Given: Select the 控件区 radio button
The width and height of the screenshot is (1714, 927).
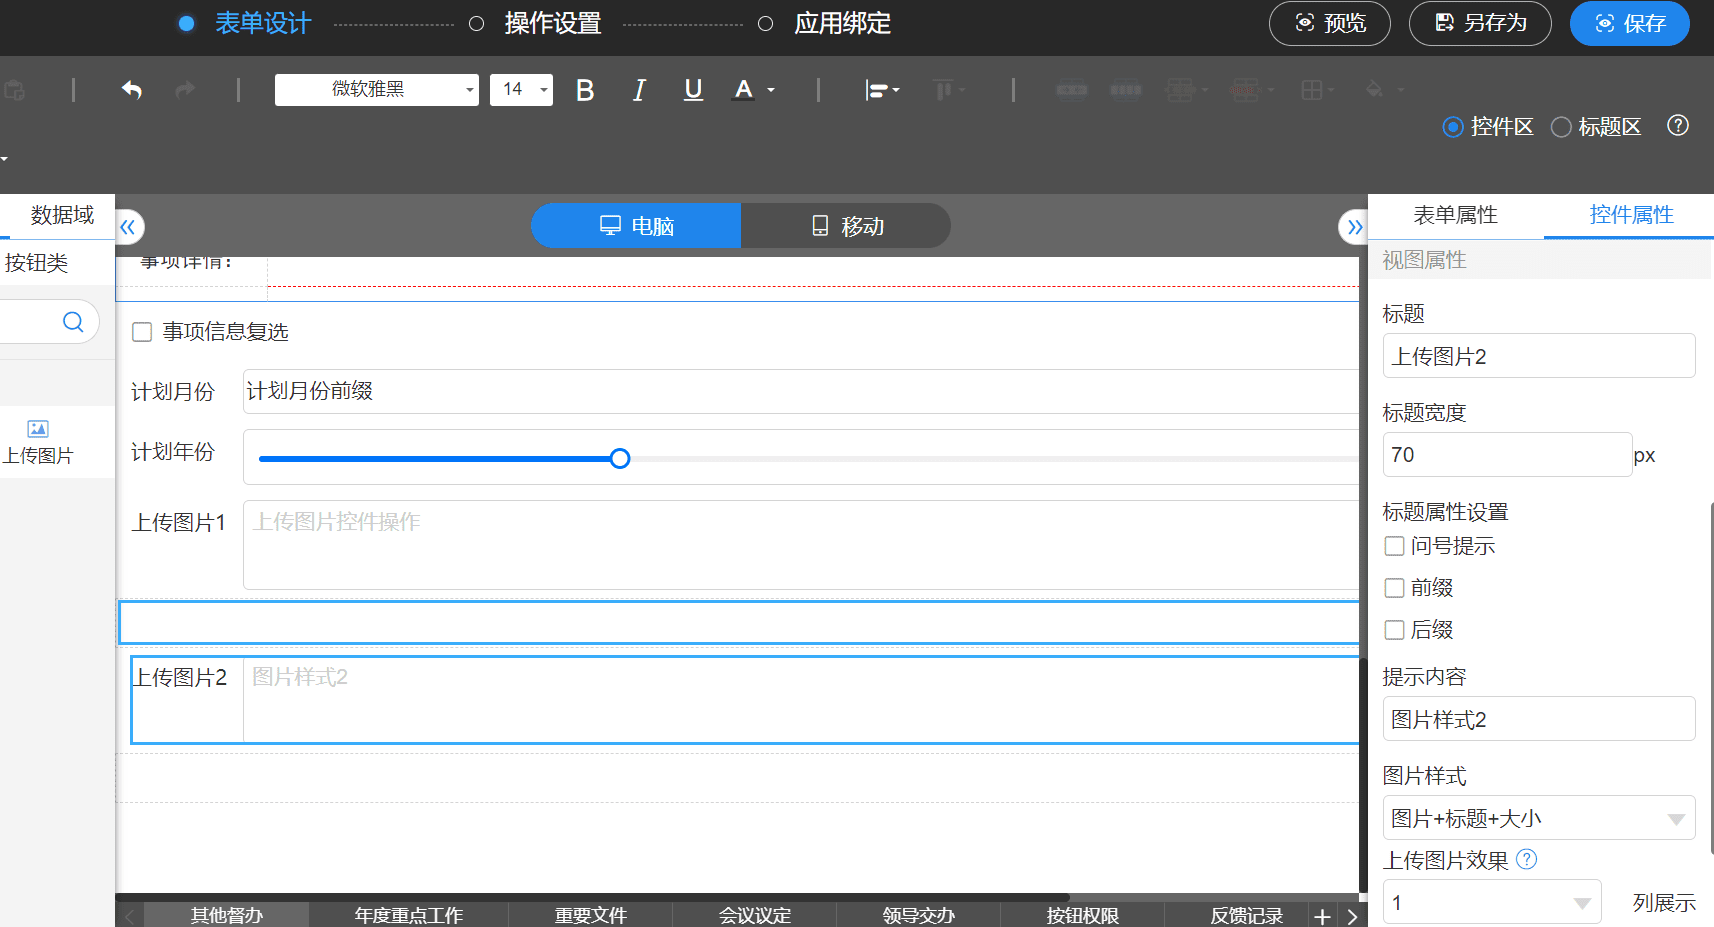Looking at the screenshot, I should (x=1453, y=127).
